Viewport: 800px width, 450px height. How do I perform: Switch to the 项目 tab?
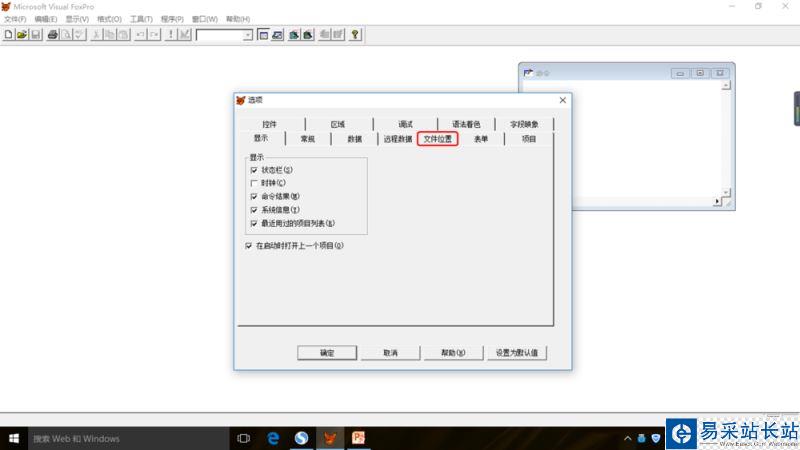pos(529,139)
